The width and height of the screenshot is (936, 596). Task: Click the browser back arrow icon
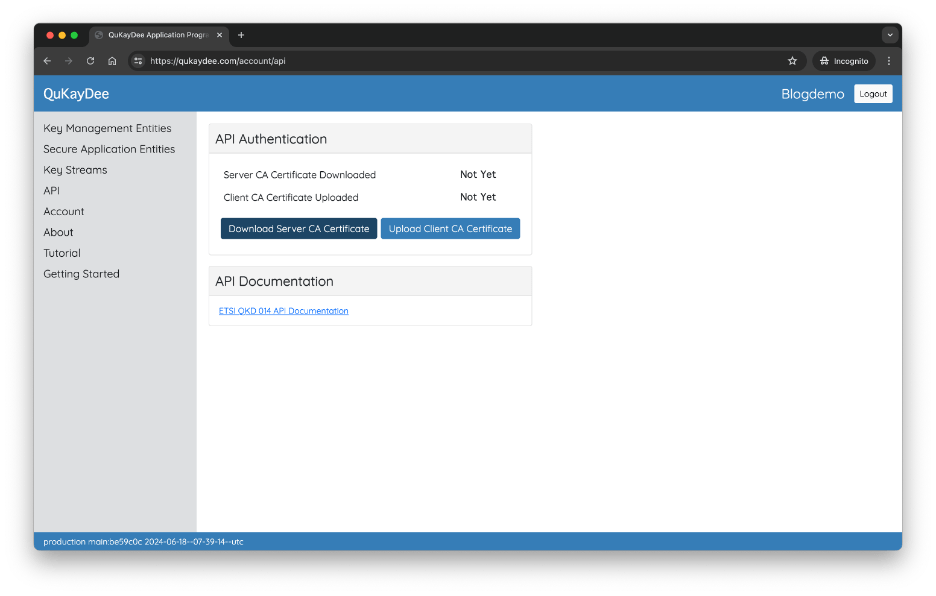coord(47,61)
